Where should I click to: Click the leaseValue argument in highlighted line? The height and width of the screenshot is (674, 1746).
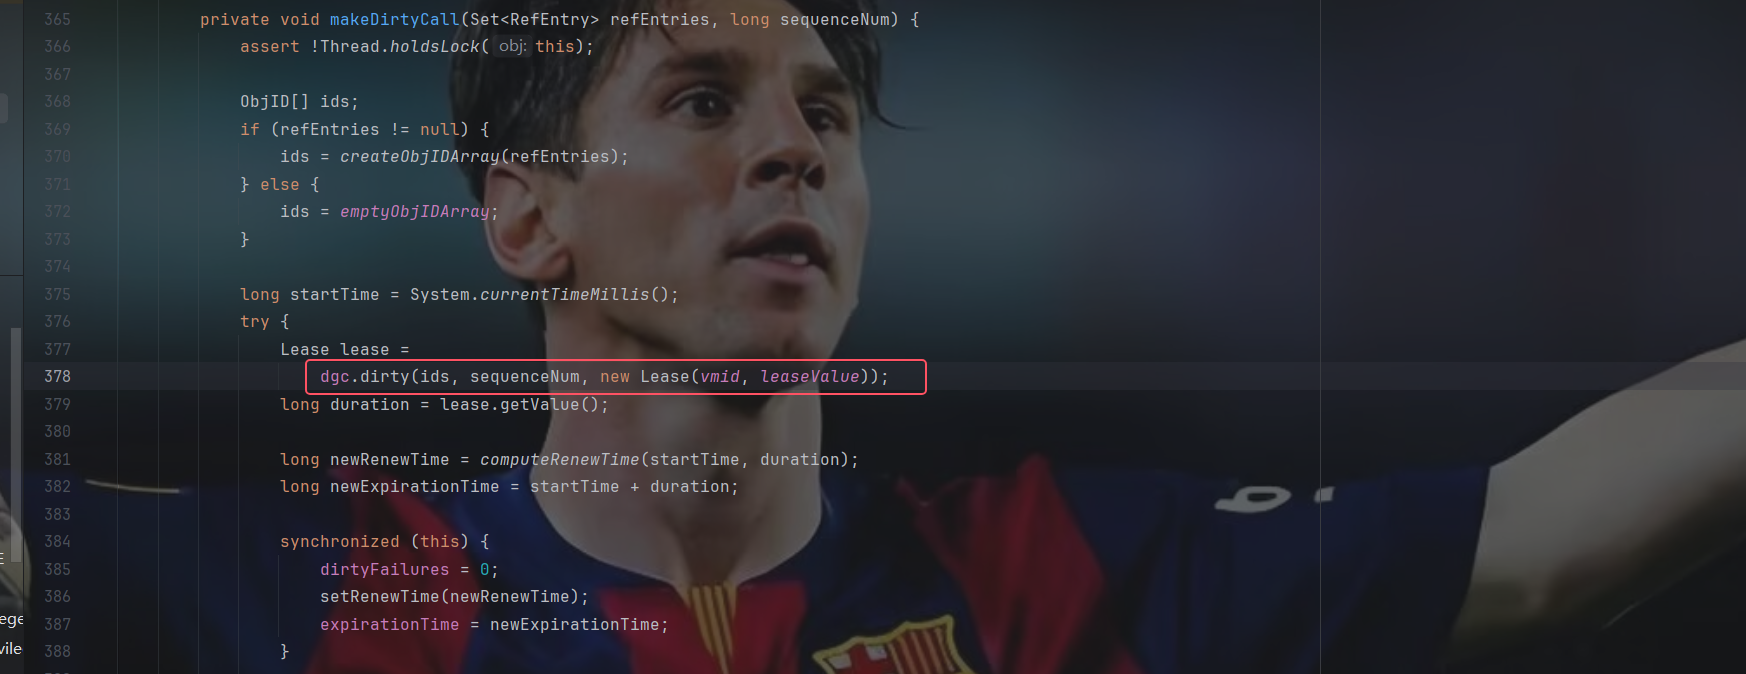tap(810, 377)
